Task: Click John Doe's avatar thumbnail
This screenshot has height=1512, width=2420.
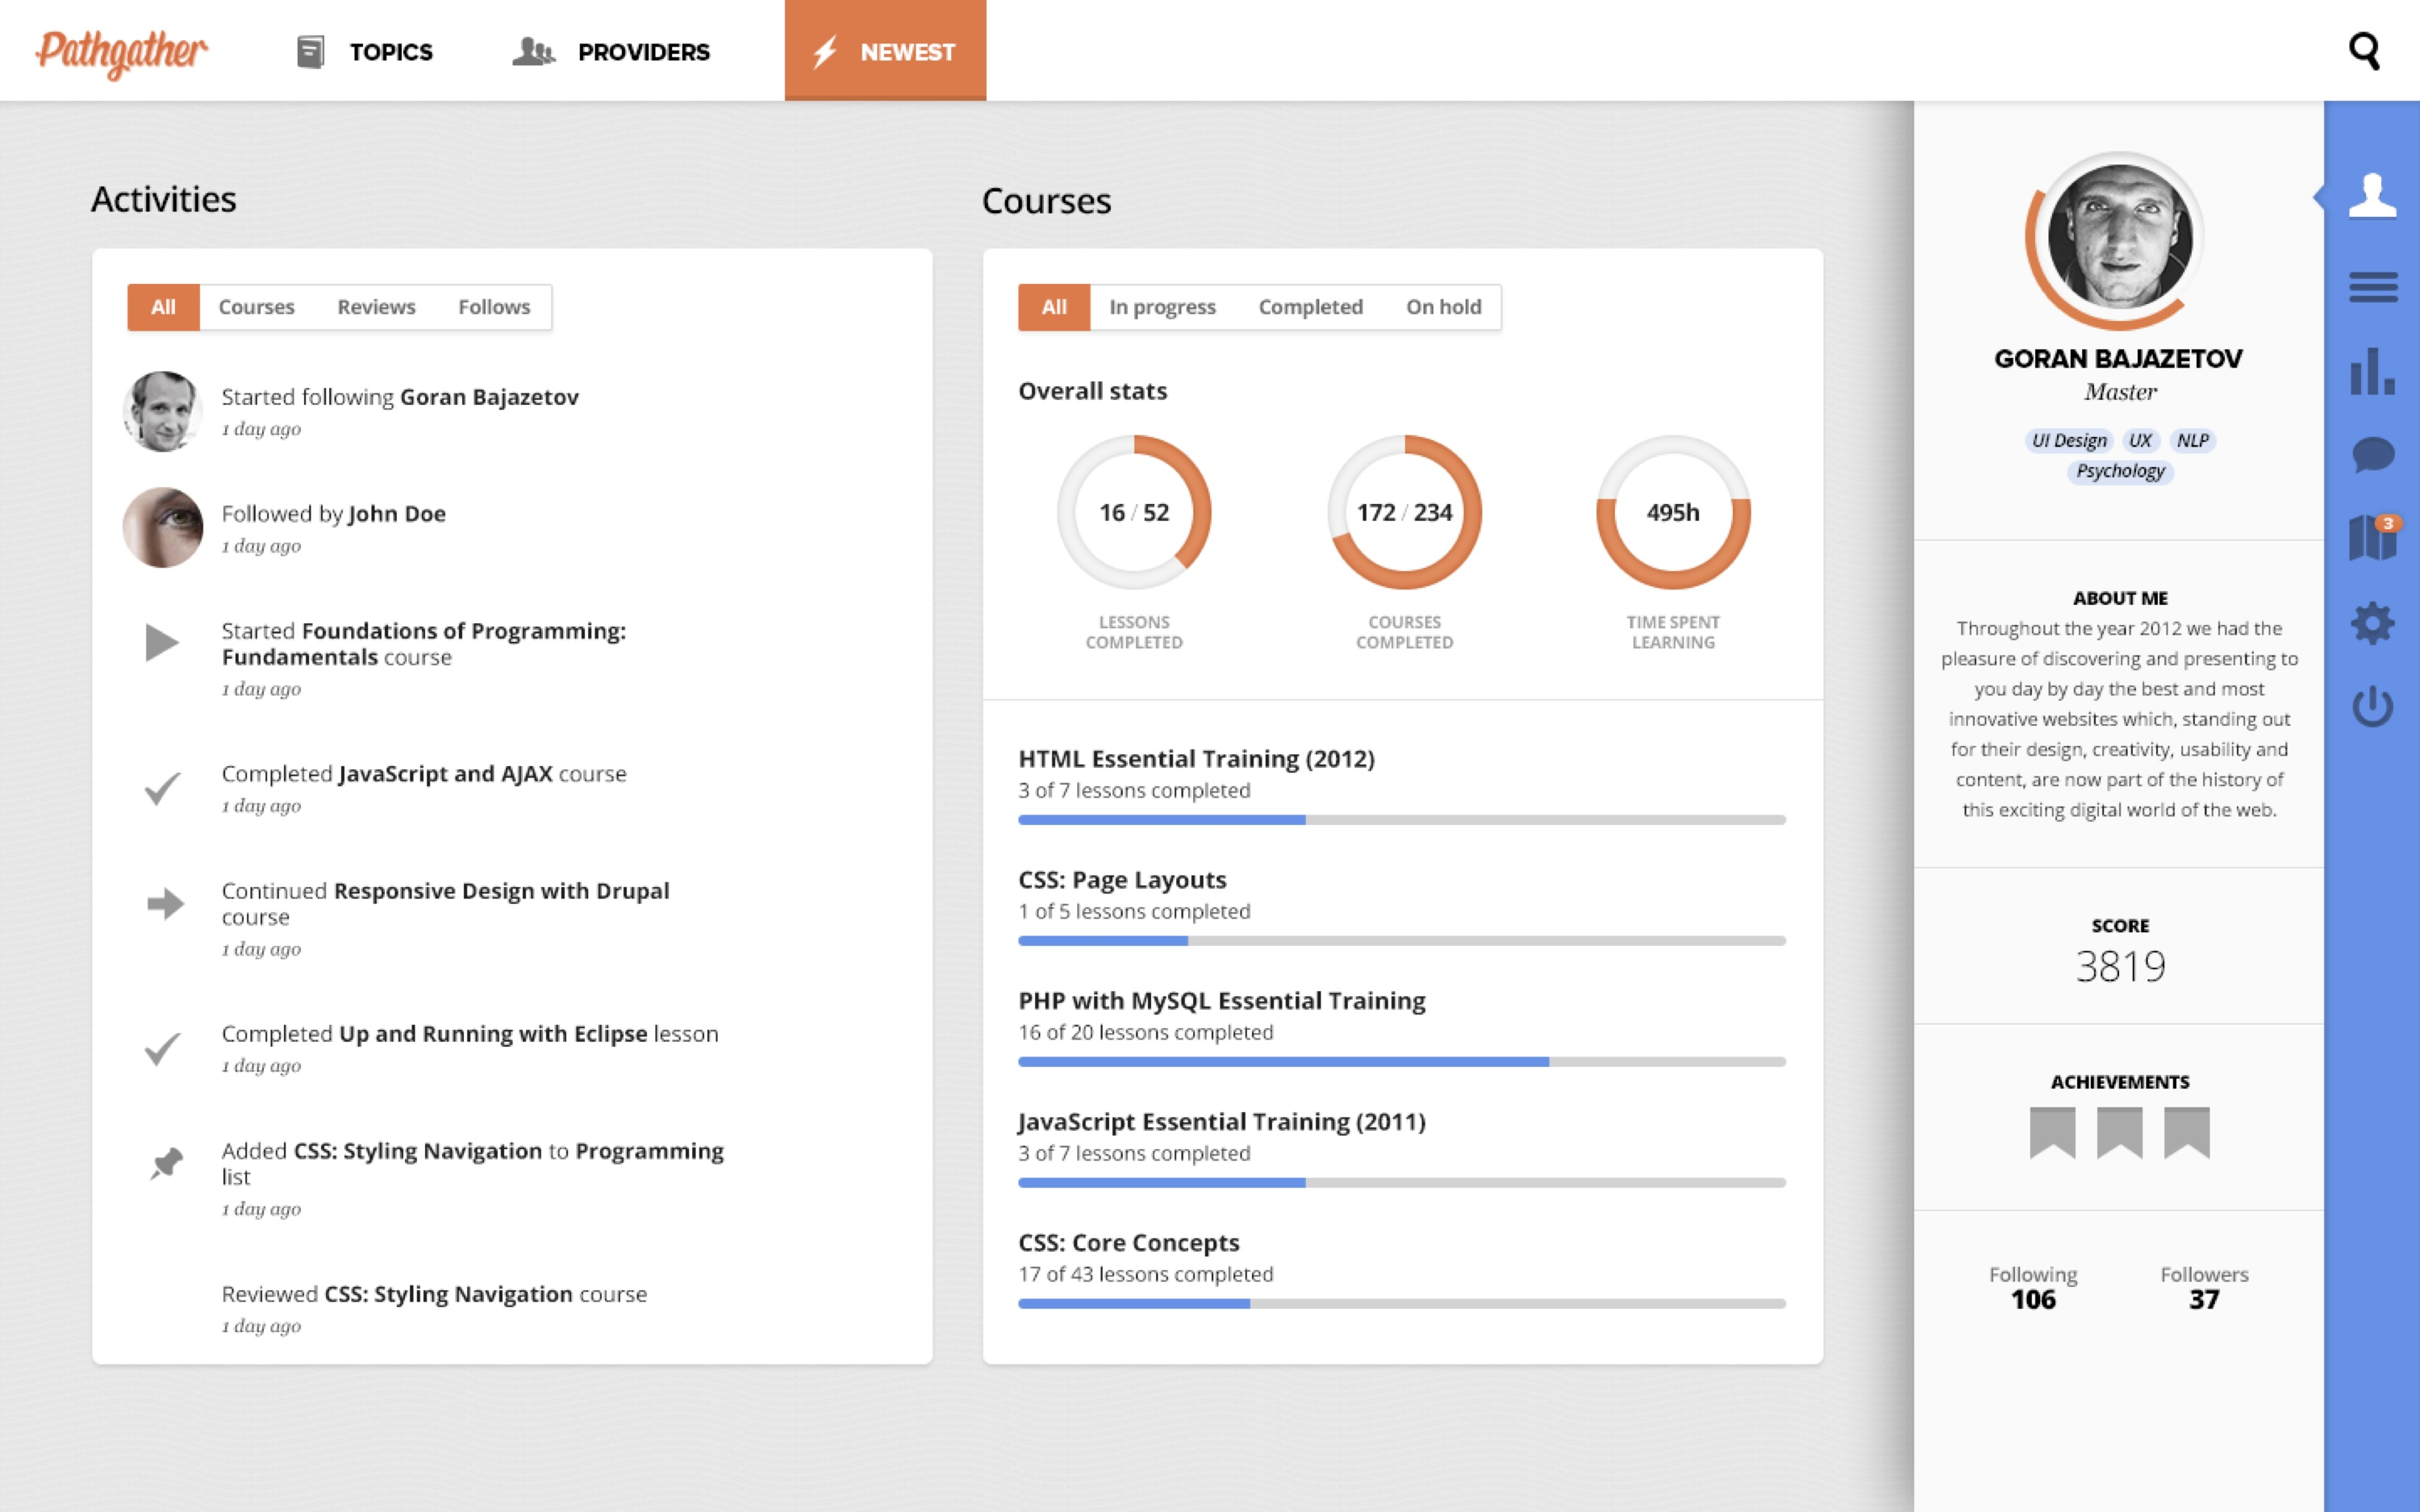Action: click(163, 527)
